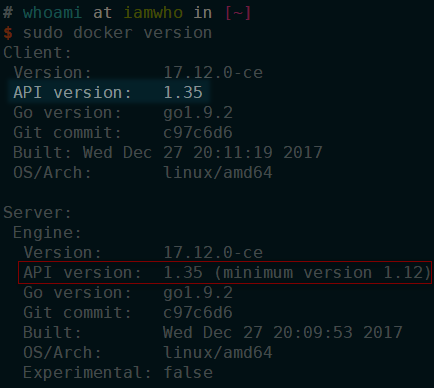Click the 'Client:' section heading
This screenshot has width=434, height=388.
click(38, 53)
